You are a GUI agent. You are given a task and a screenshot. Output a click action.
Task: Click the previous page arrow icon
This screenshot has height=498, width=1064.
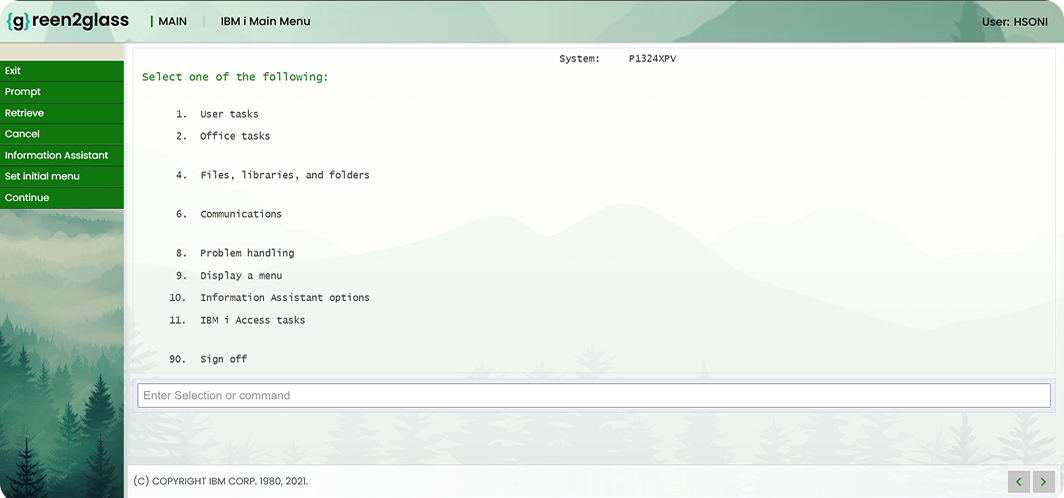click(x=1018, y=481)
